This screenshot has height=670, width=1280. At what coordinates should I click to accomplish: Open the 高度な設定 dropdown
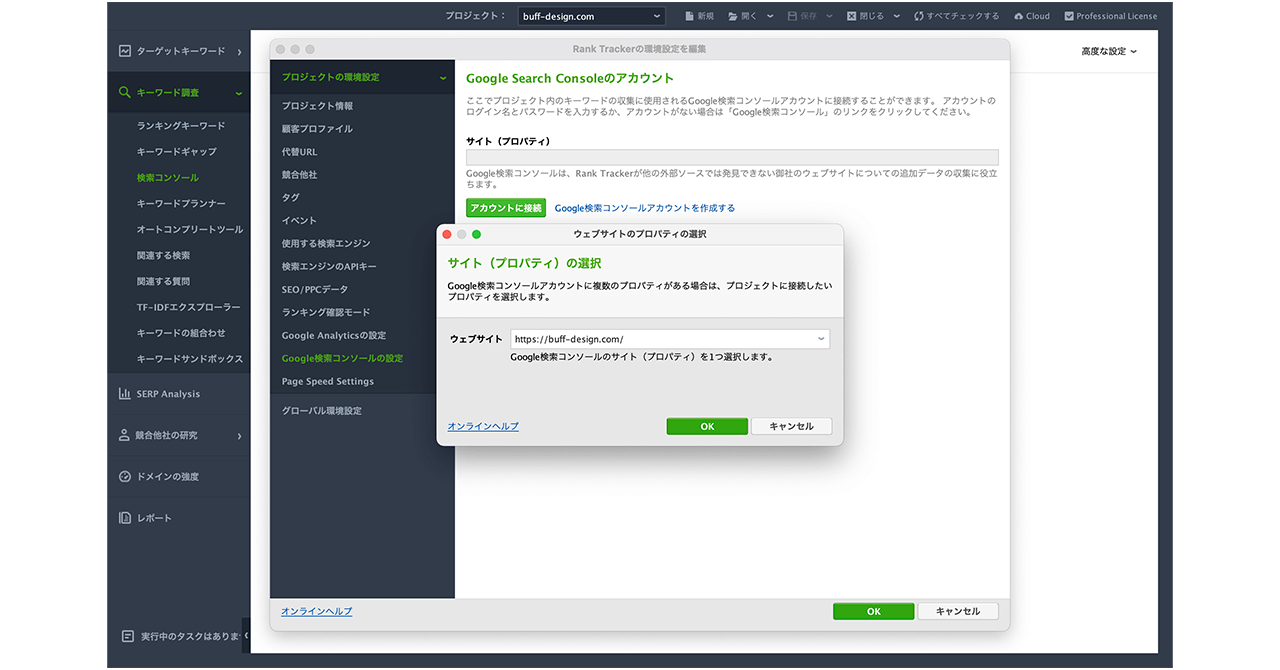point(1109,51)
